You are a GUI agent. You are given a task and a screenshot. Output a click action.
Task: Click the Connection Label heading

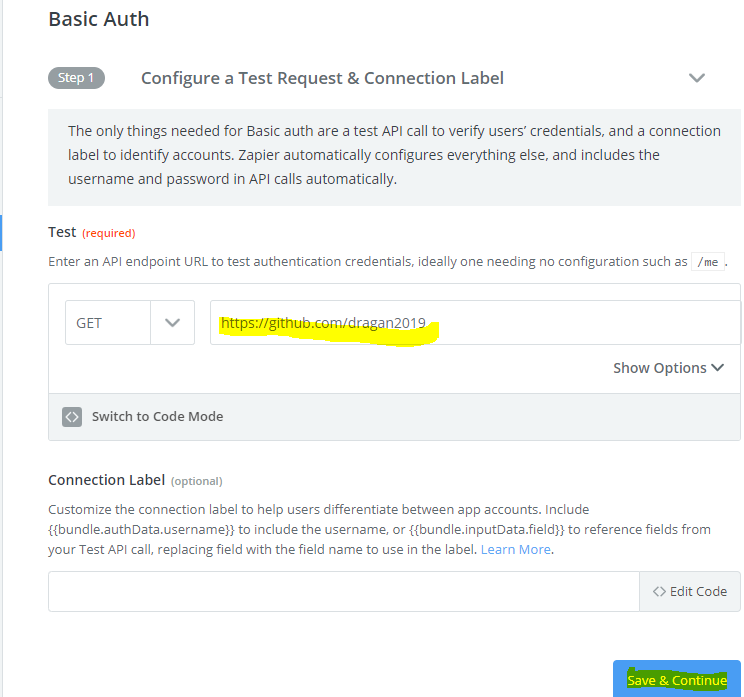107,480
